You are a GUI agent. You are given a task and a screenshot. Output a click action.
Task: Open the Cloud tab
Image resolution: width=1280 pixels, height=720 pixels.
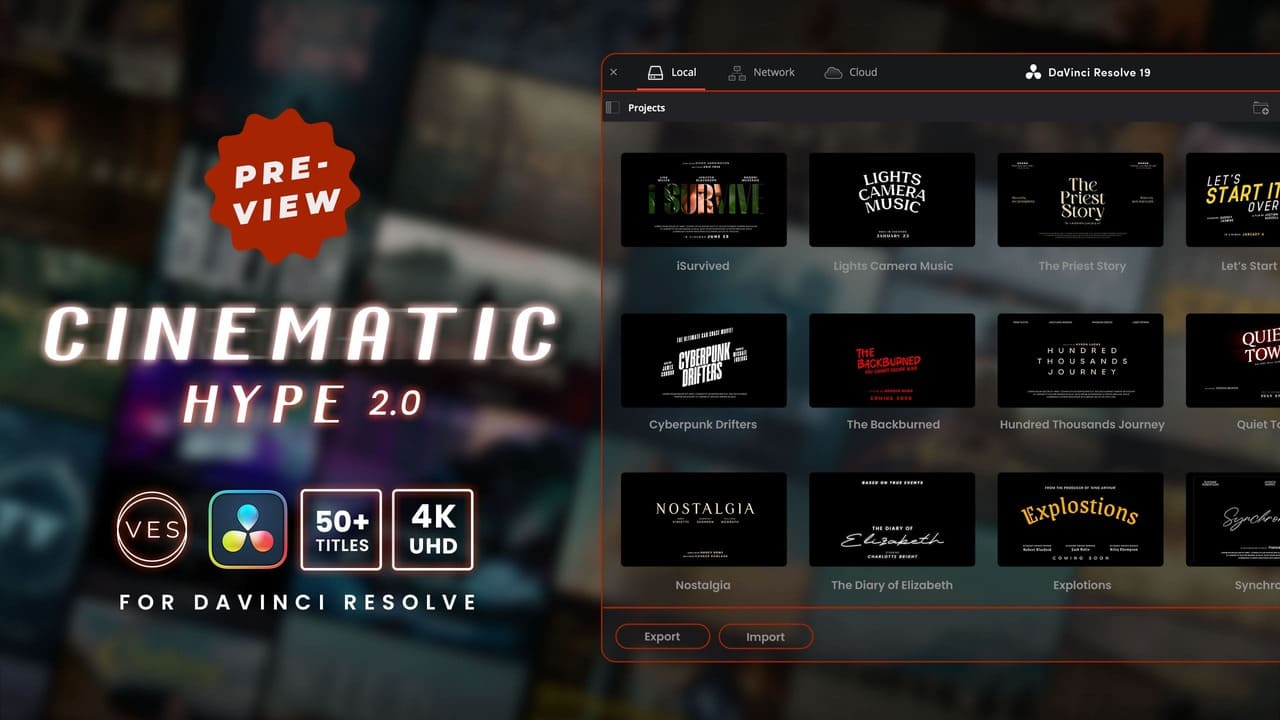tap(850, 72)
